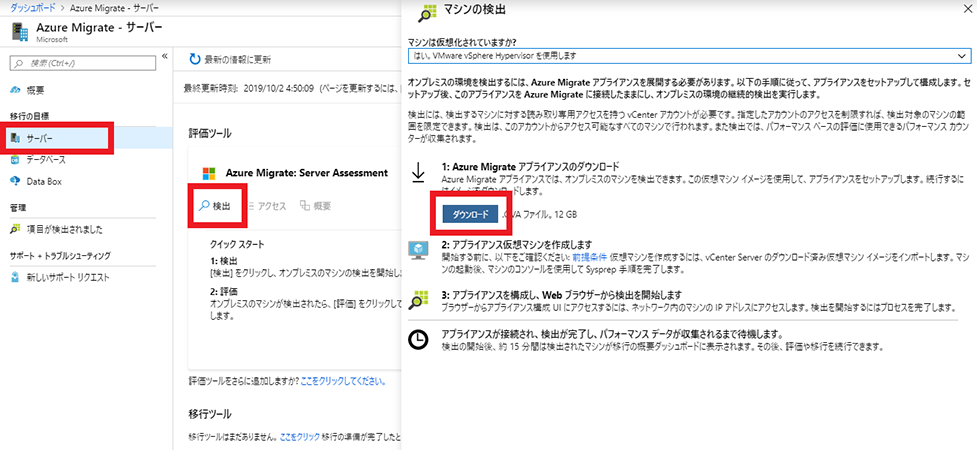
Task: Open the 前提条件 link in step 2
Action: pyautogui.click(x=590, y=258)
